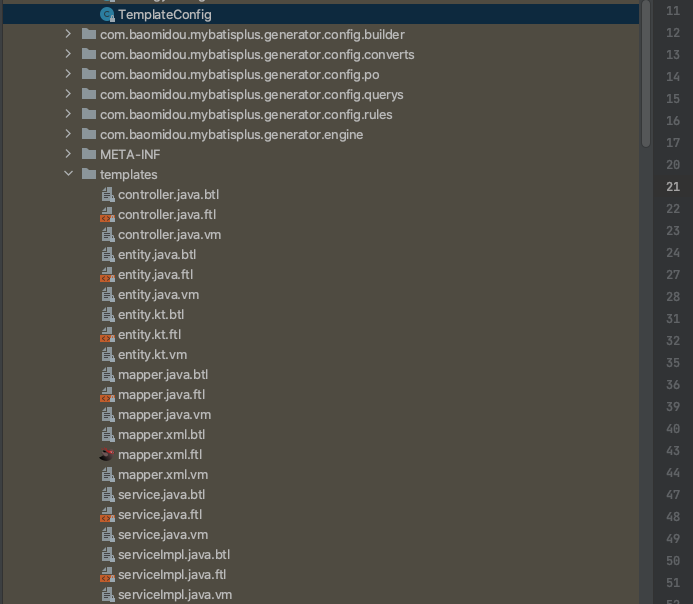Click the config.po package folder icon
The height and width of the screenshot is (604, 693).
point(89,74)
